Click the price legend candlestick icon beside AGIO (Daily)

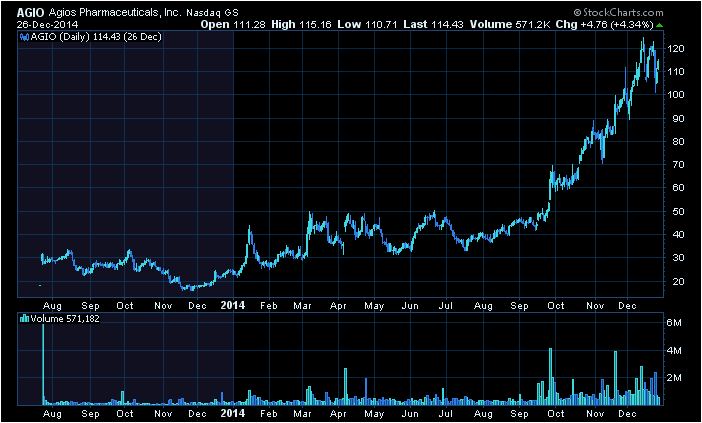(24, 37)
